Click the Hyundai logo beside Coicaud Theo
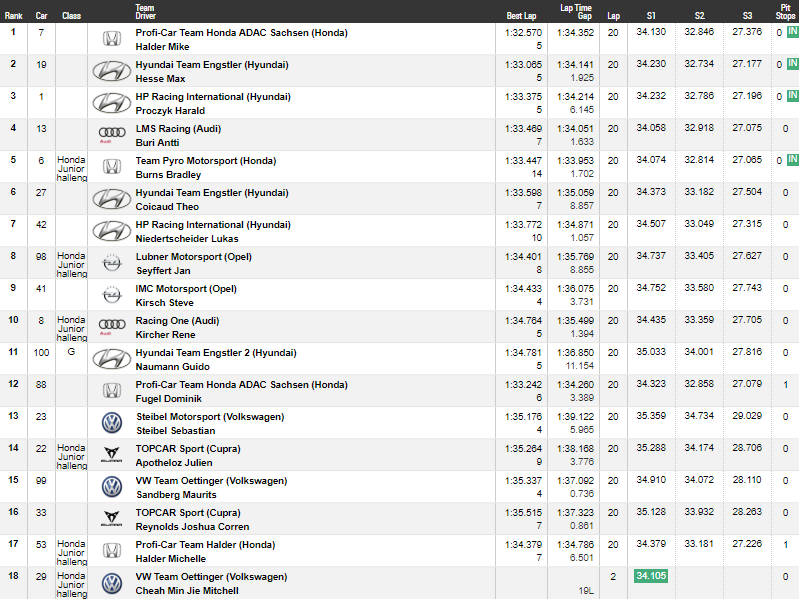The height and width of the screenshot is (601, 799). coord(112,199)
